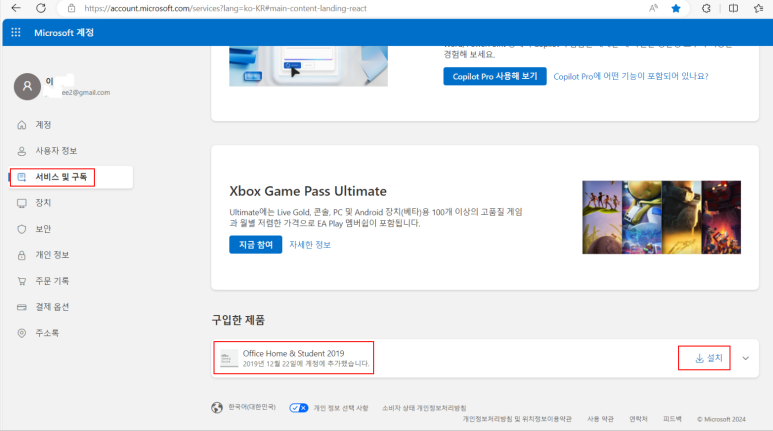Click the Xbox Game Pass Ultimate heading
This screenshot has width=773, height=431.
coord(308,191)
